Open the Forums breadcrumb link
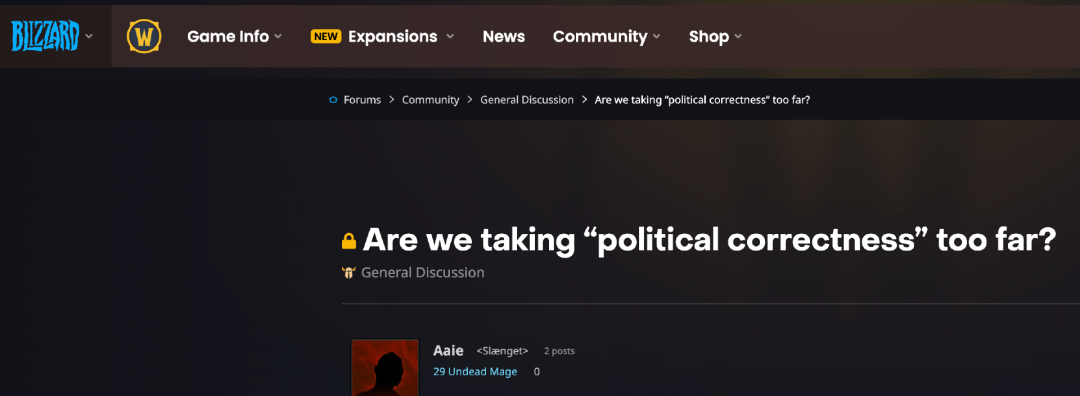1080x396 pixels. click(x=362, y=100)
